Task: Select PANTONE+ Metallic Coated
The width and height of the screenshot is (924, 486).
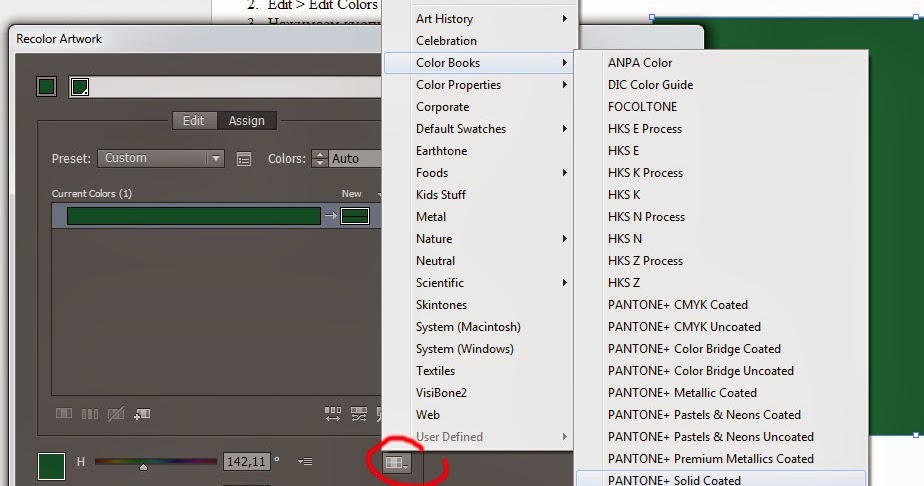Action: tap(721, 392)
